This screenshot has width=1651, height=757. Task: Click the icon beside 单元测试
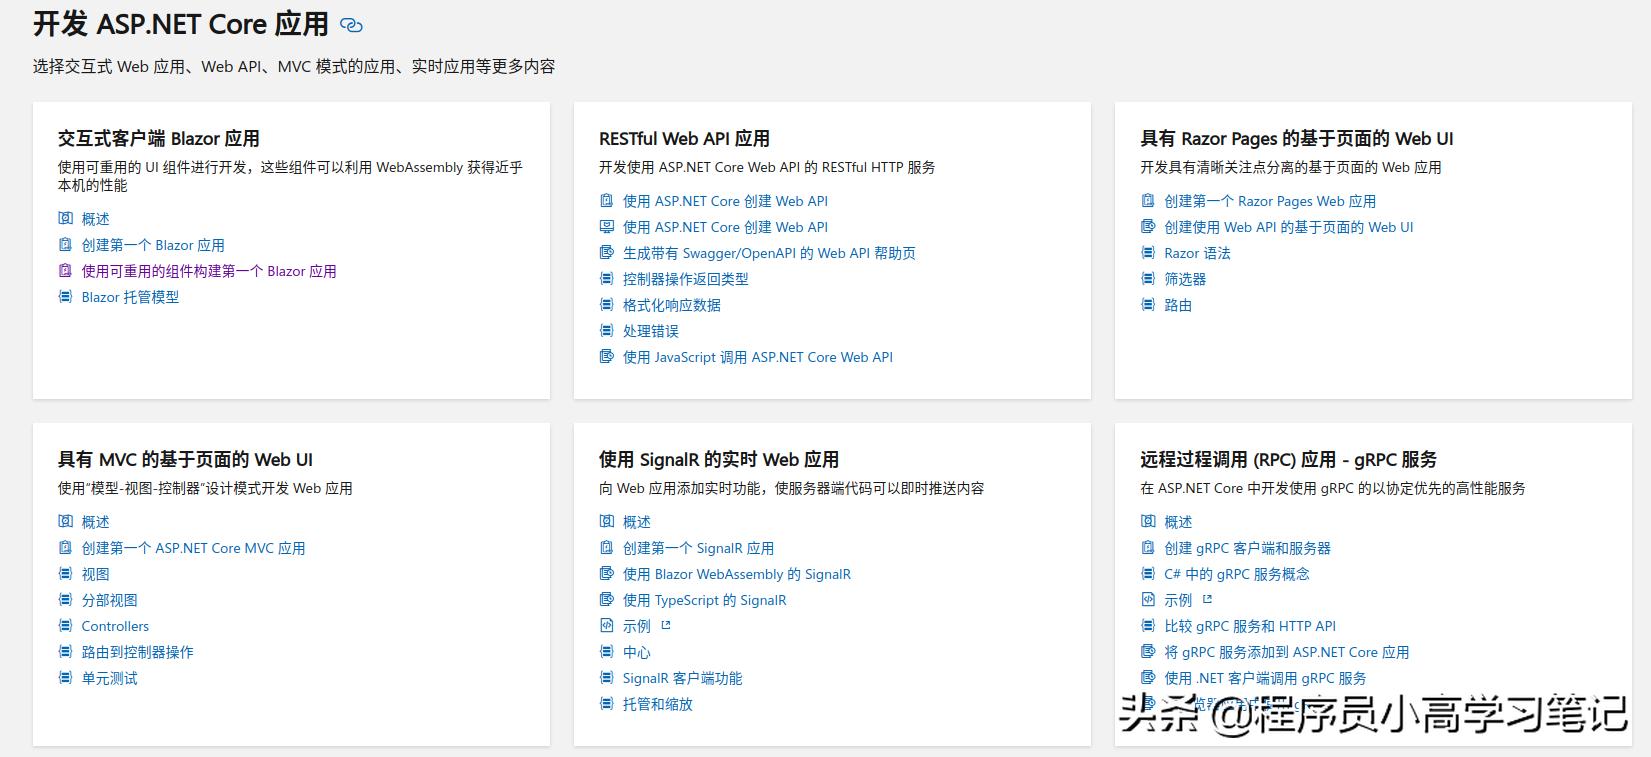[x=65, y=677]
